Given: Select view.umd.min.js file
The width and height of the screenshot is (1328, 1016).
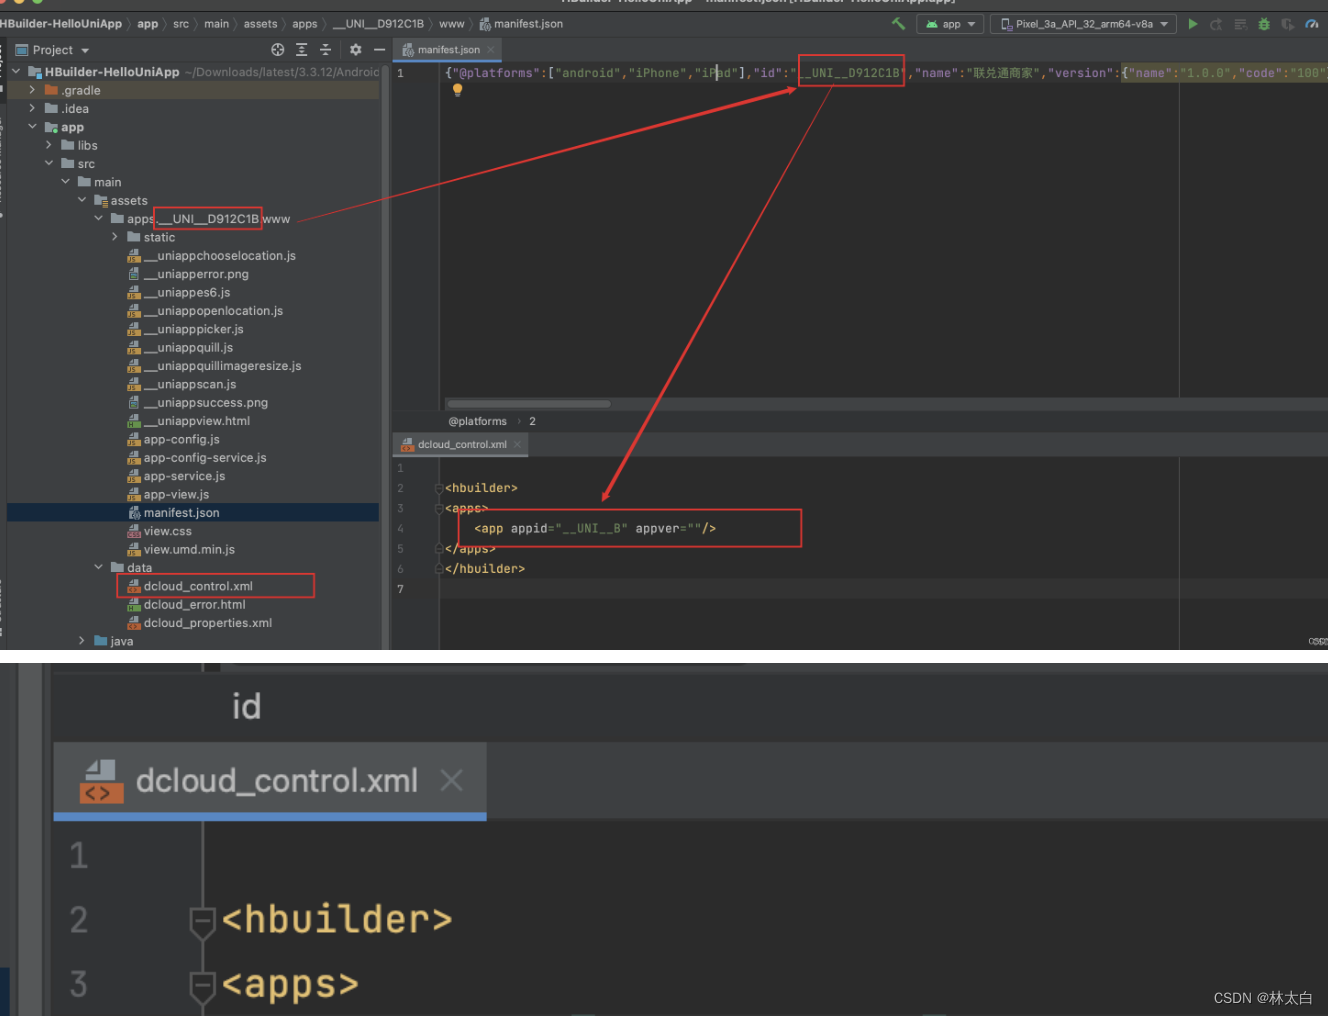Looking at the screenshot, I should (189, 549).
